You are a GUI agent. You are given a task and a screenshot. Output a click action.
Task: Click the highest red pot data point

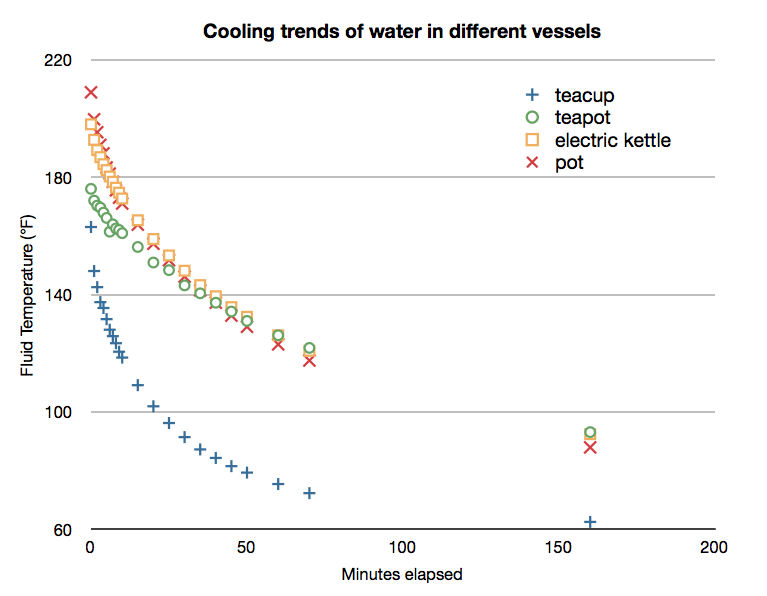pyautogui.click(x=91, y=92)
